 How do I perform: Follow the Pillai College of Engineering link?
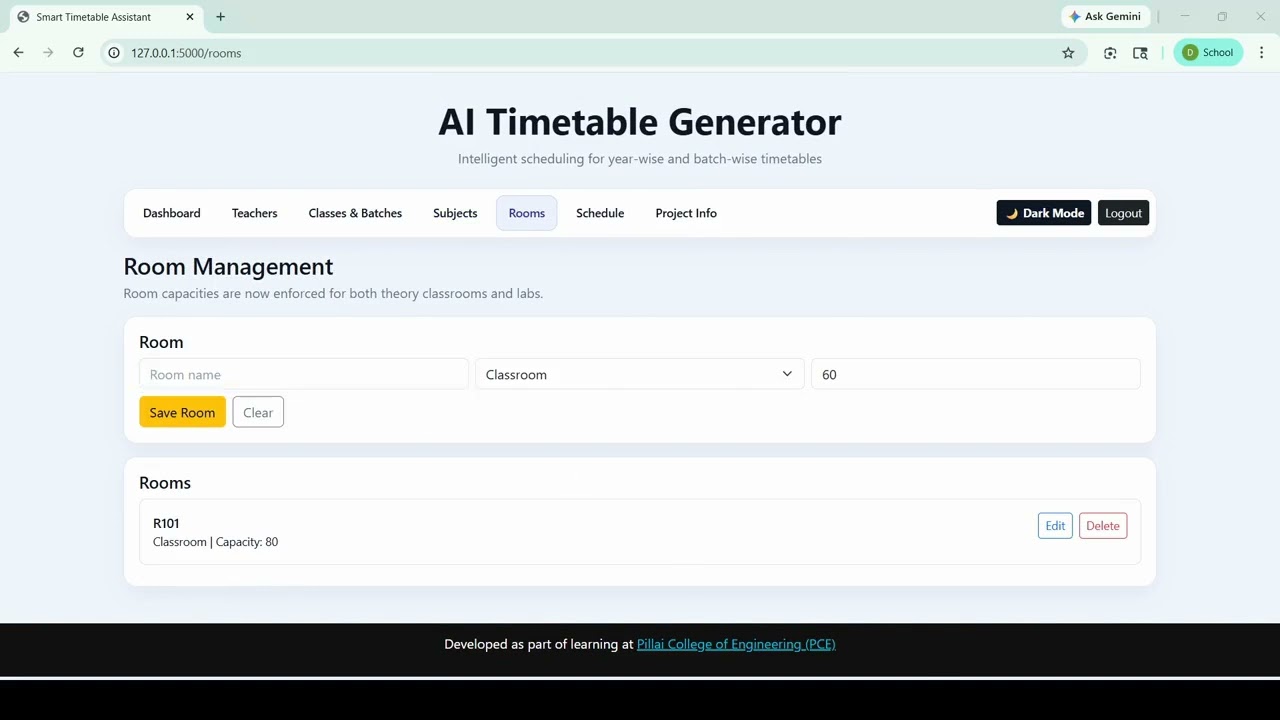coord(736,644)
